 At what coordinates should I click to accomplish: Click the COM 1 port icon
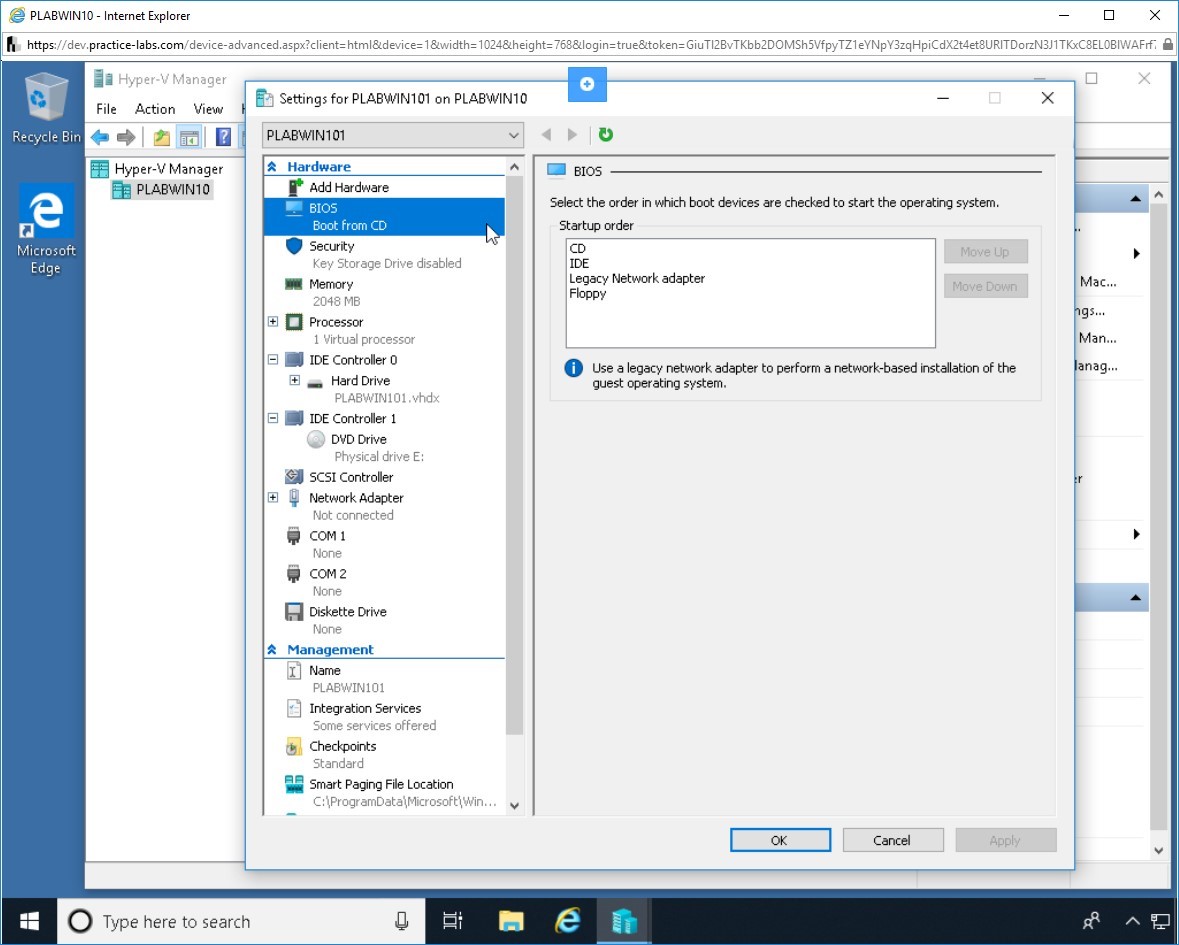[294, 536]
